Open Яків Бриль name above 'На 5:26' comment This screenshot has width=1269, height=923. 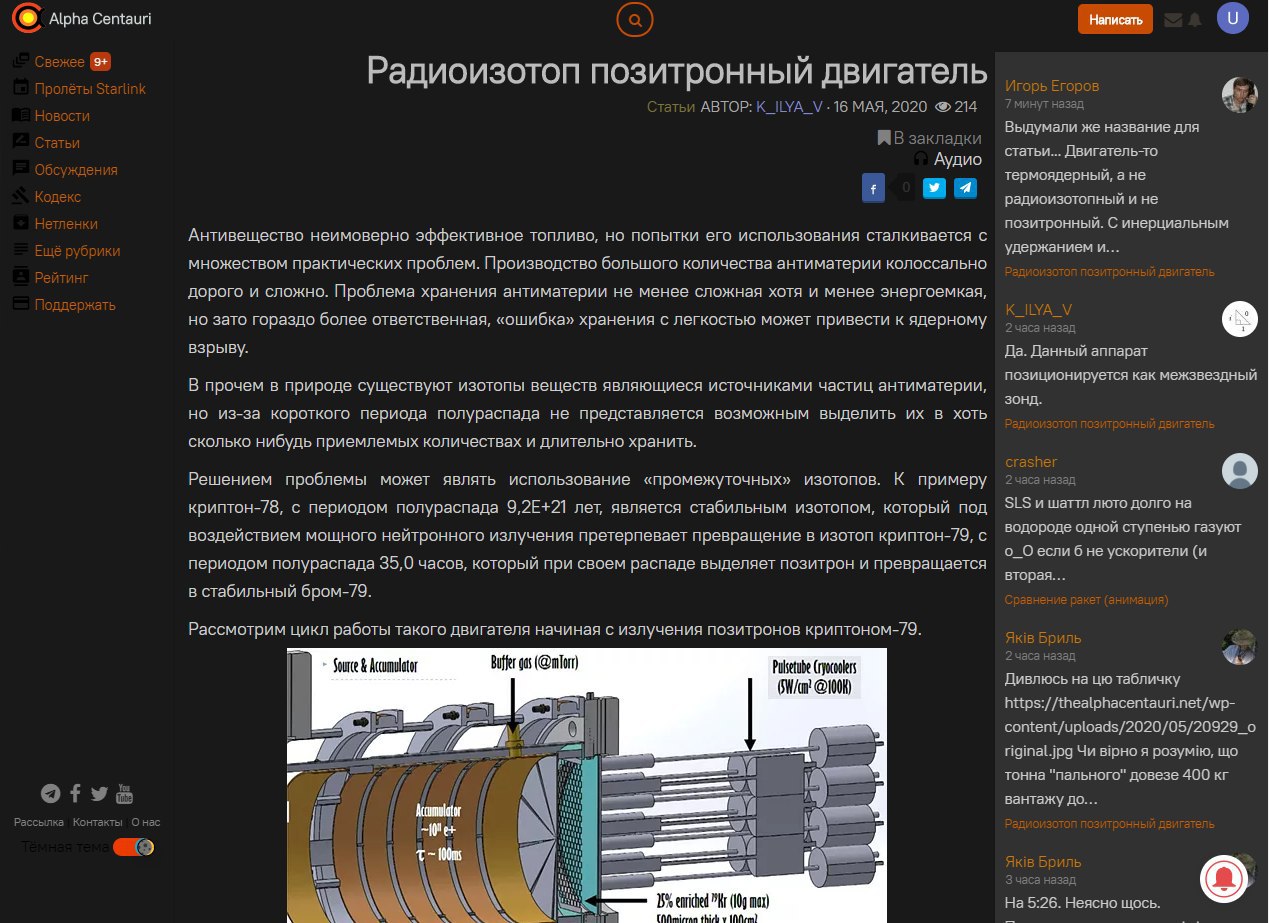click(1043, 862)
